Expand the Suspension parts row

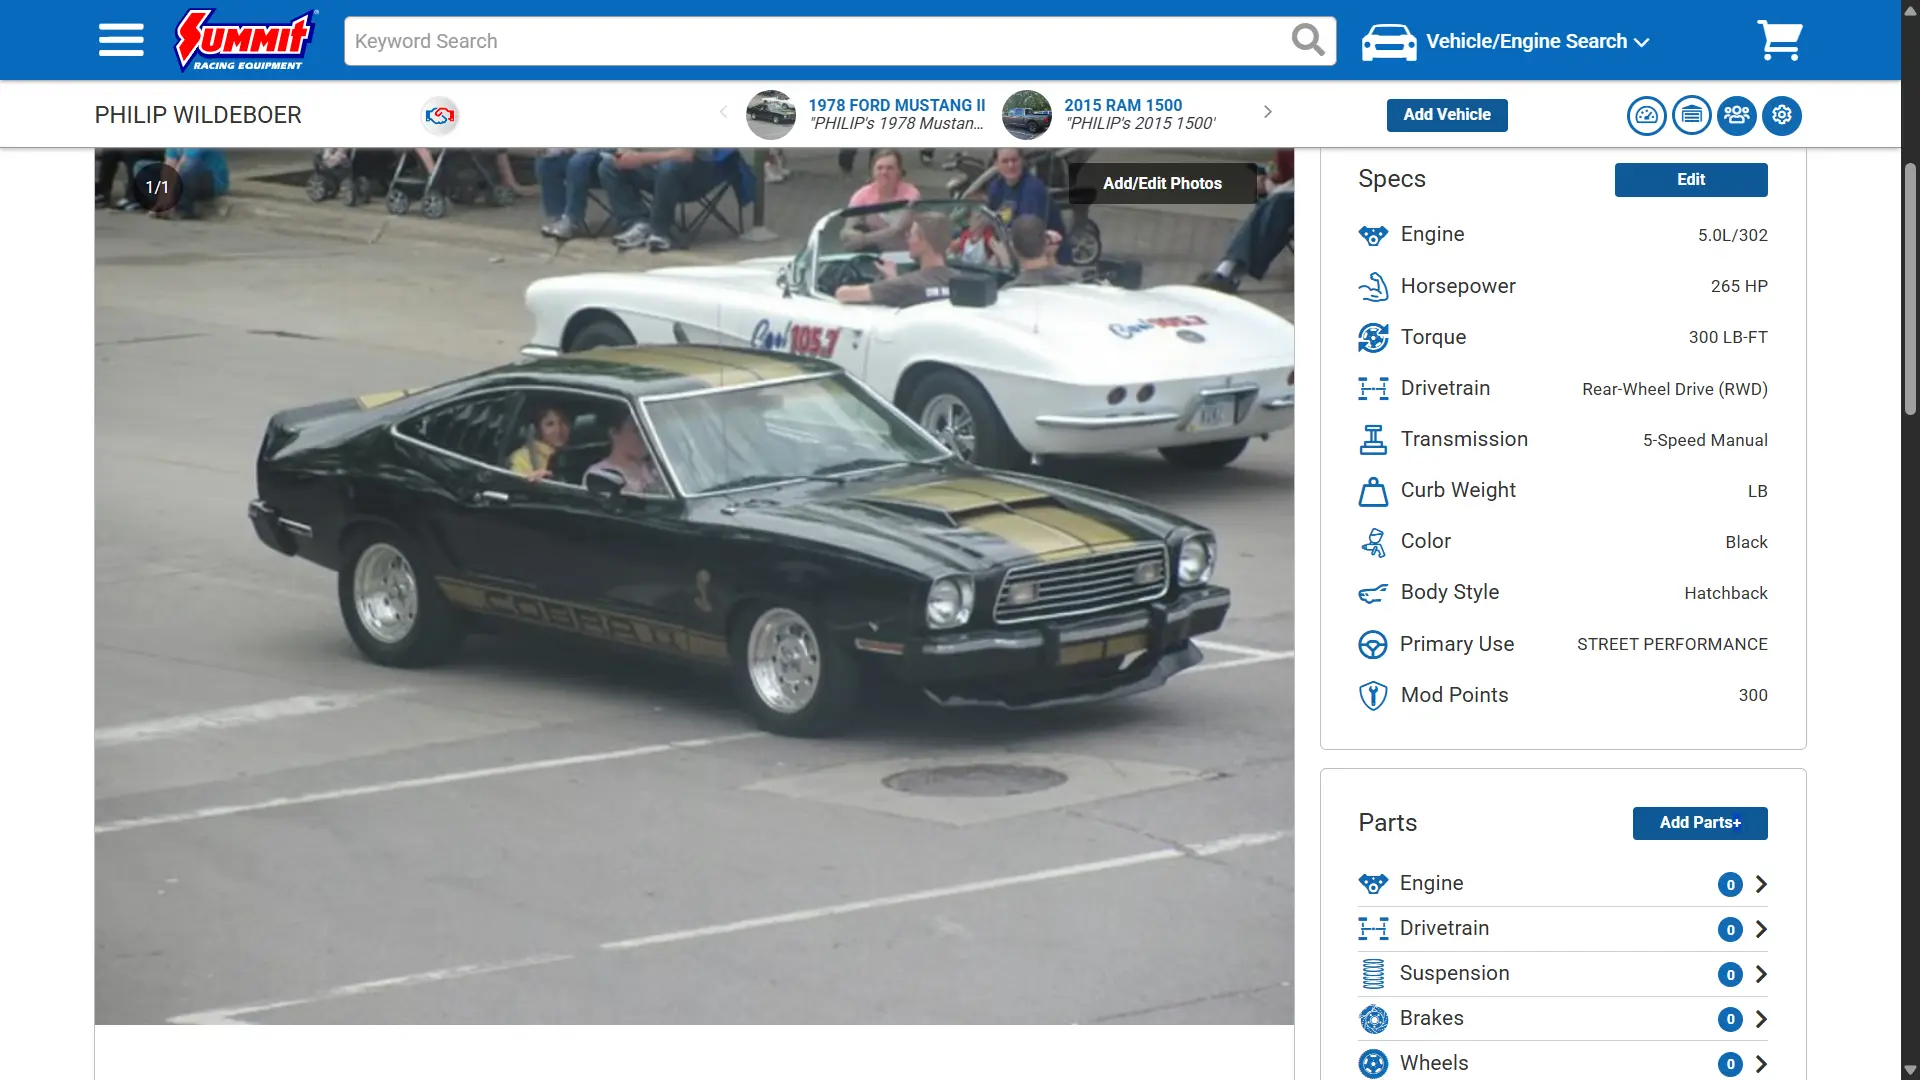(1563, 974)
